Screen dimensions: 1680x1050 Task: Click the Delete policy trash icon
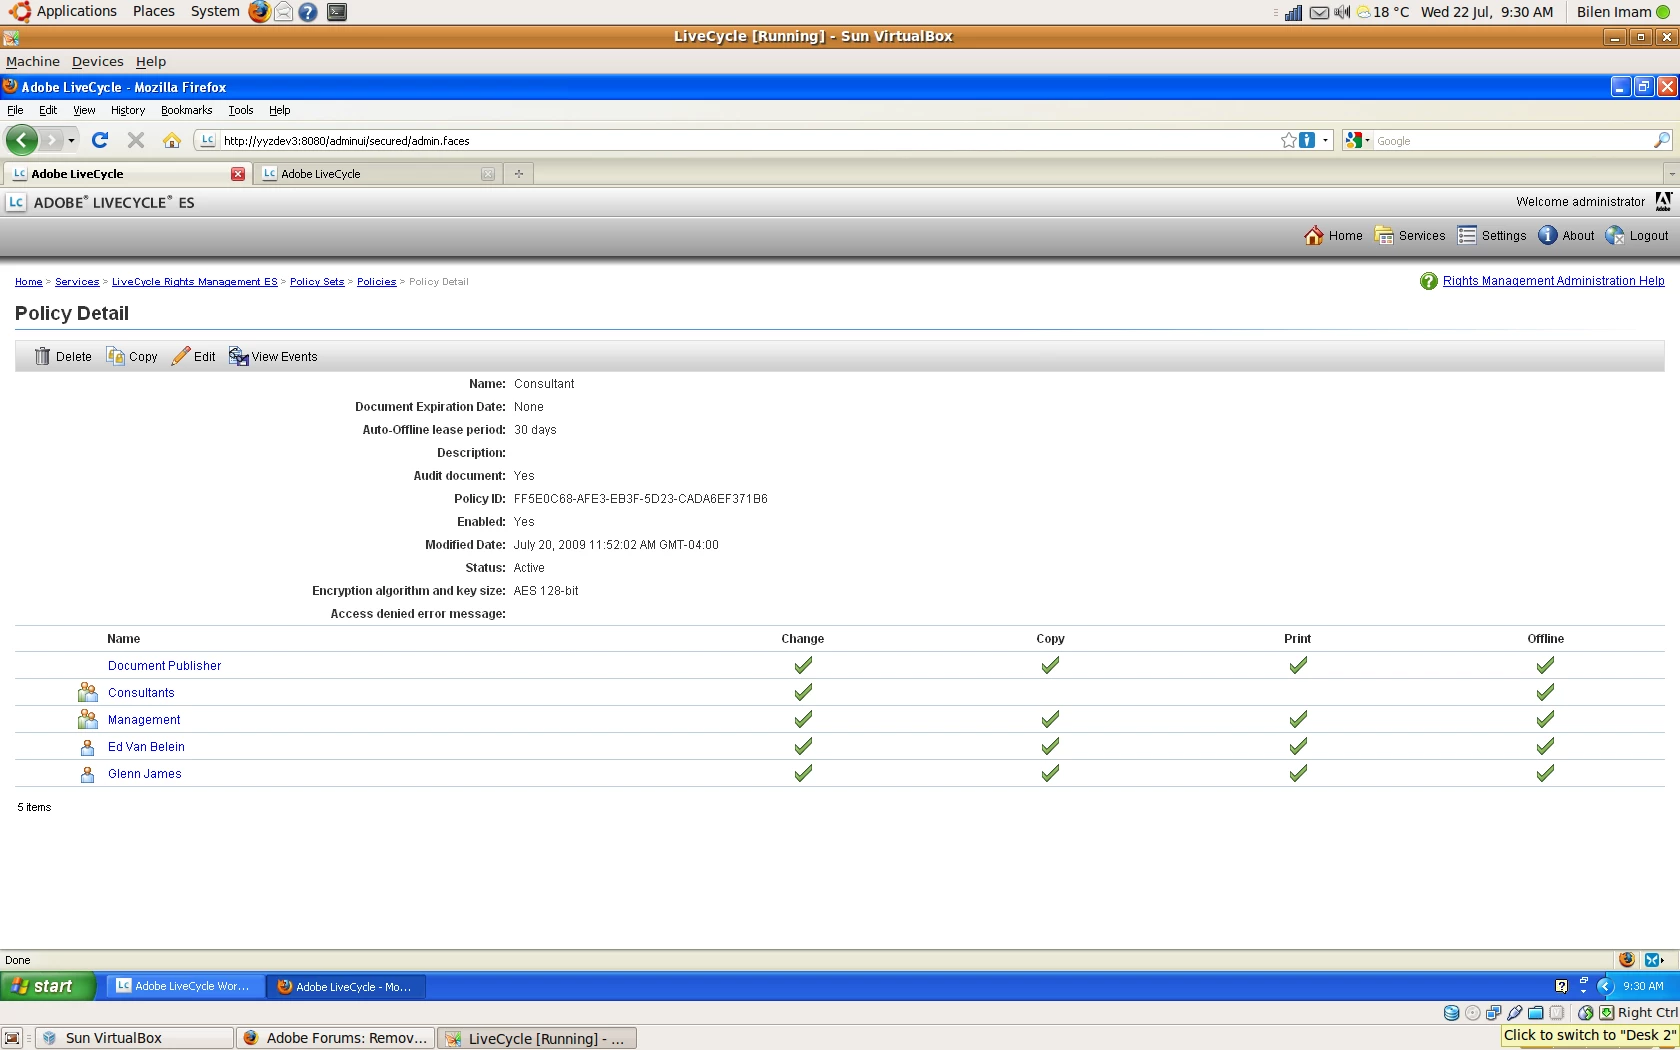[x=42, y=356]
